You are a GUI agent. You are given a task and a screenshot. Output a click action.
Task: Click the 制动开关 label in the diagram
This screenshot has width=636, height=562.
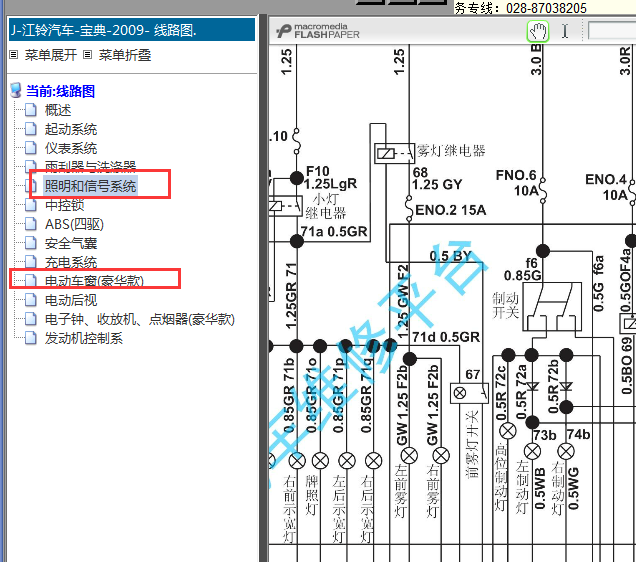(x=505, y=305)
